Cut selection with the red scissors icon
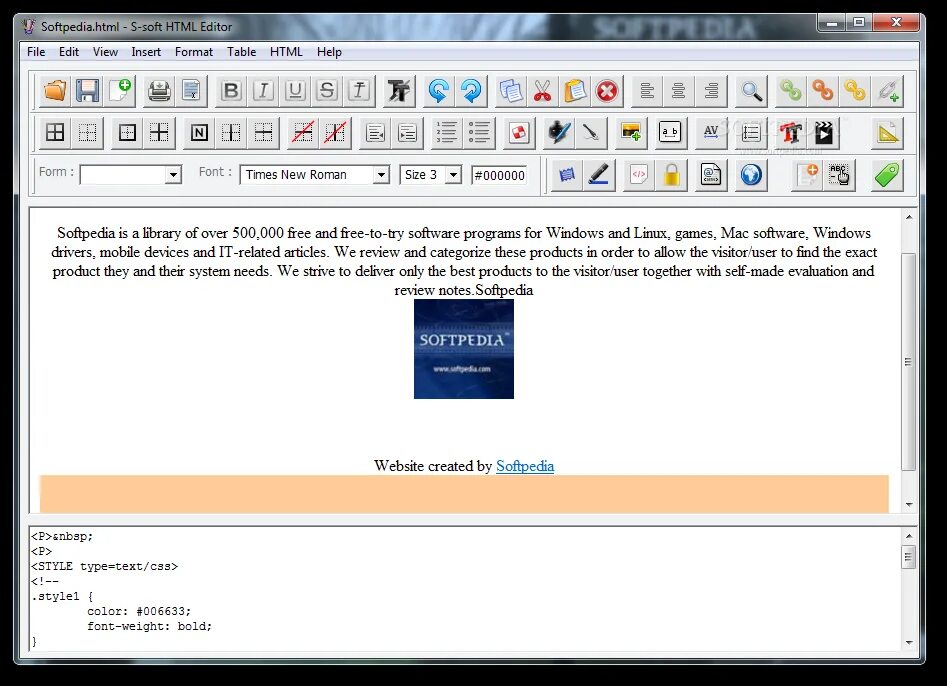The image size is (947, 686). coord(543,91)
